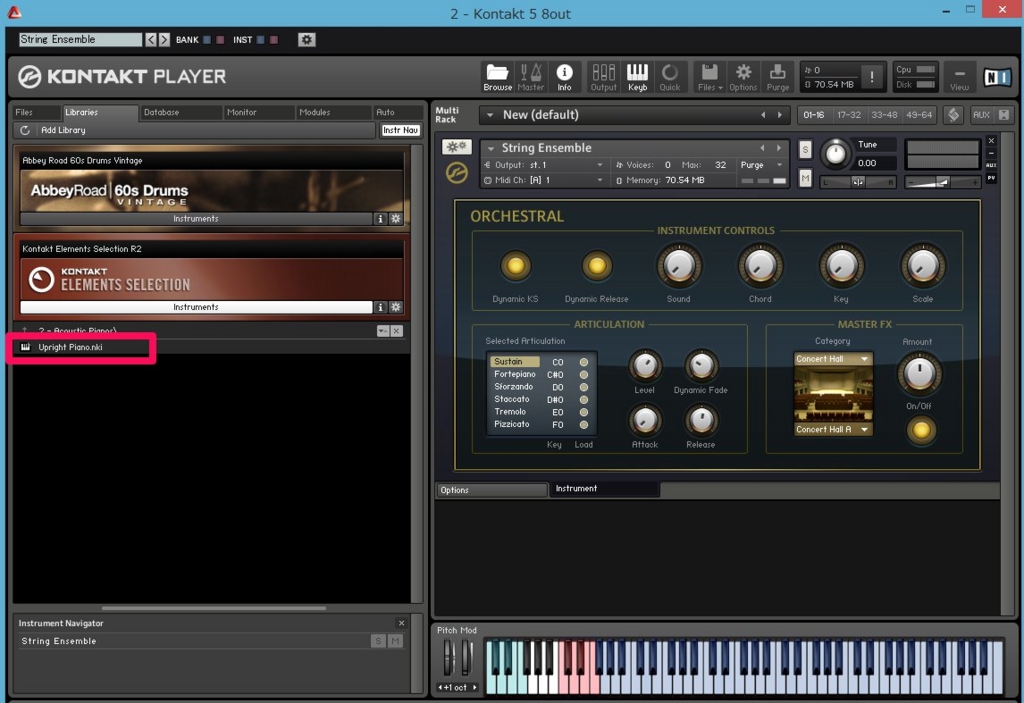
Task: Expand the Multi Rack preset dropdown
Action: pos(490,115)
